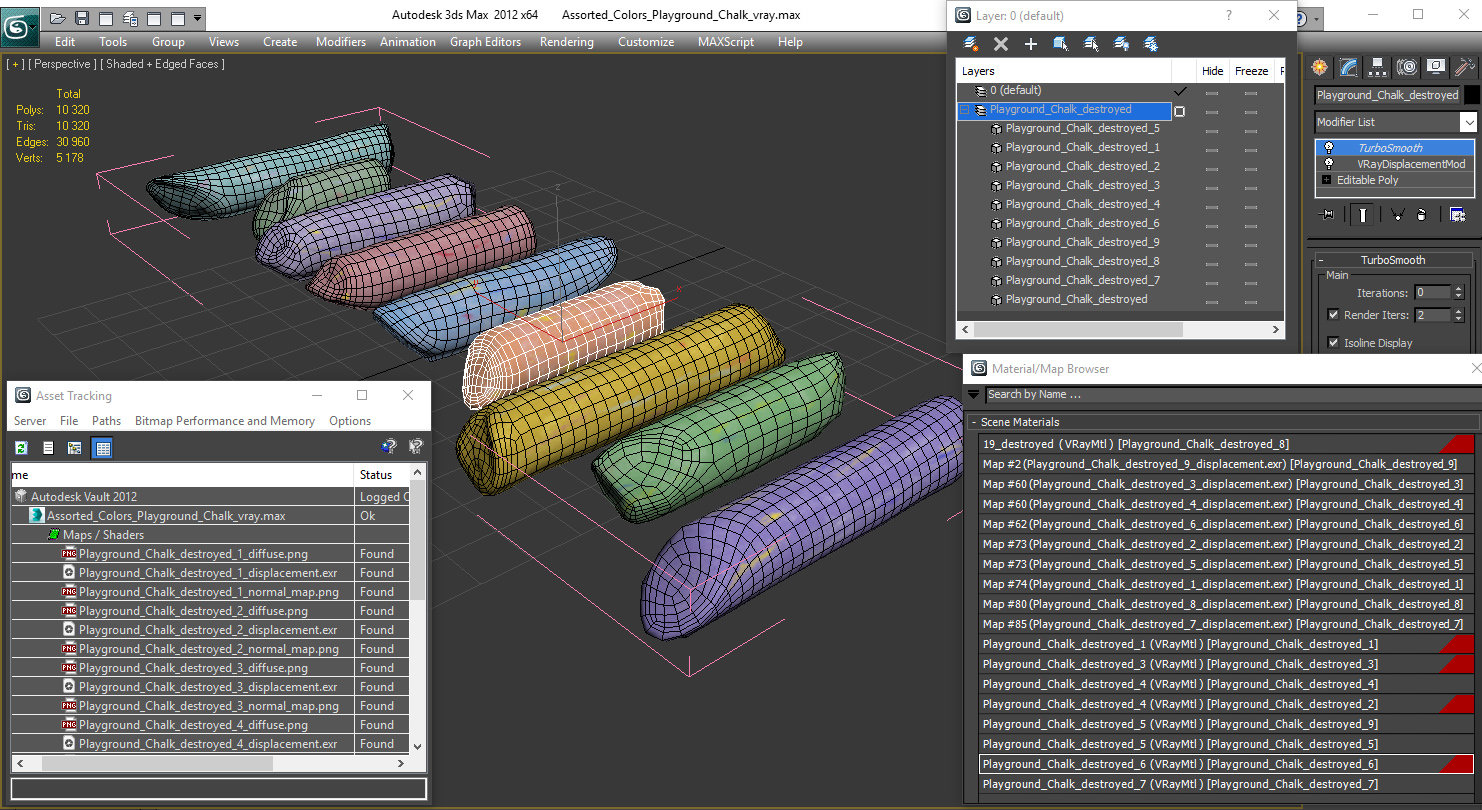The image size is (1482, 810).
Task: Toggle TurboSmooth modifier lightbulb
Action: click(1328, 148)
